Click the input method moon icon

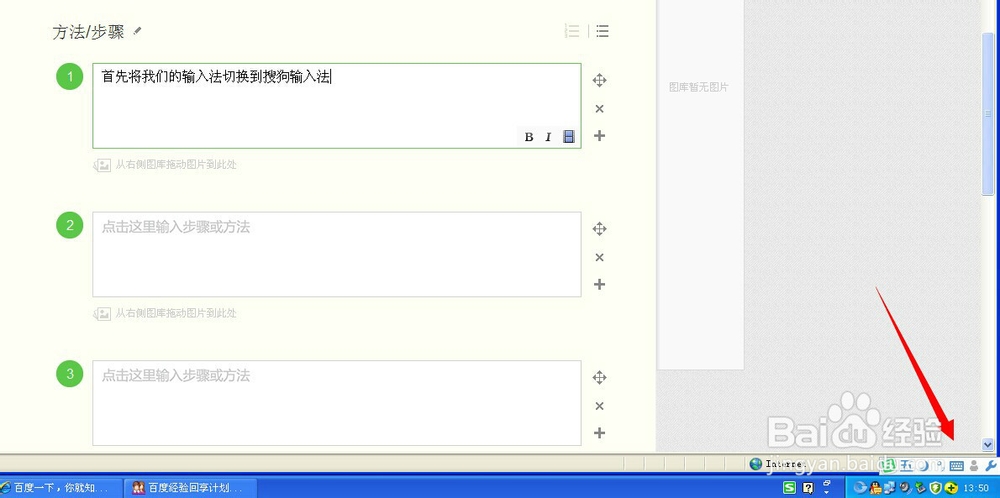pos(924,465)
